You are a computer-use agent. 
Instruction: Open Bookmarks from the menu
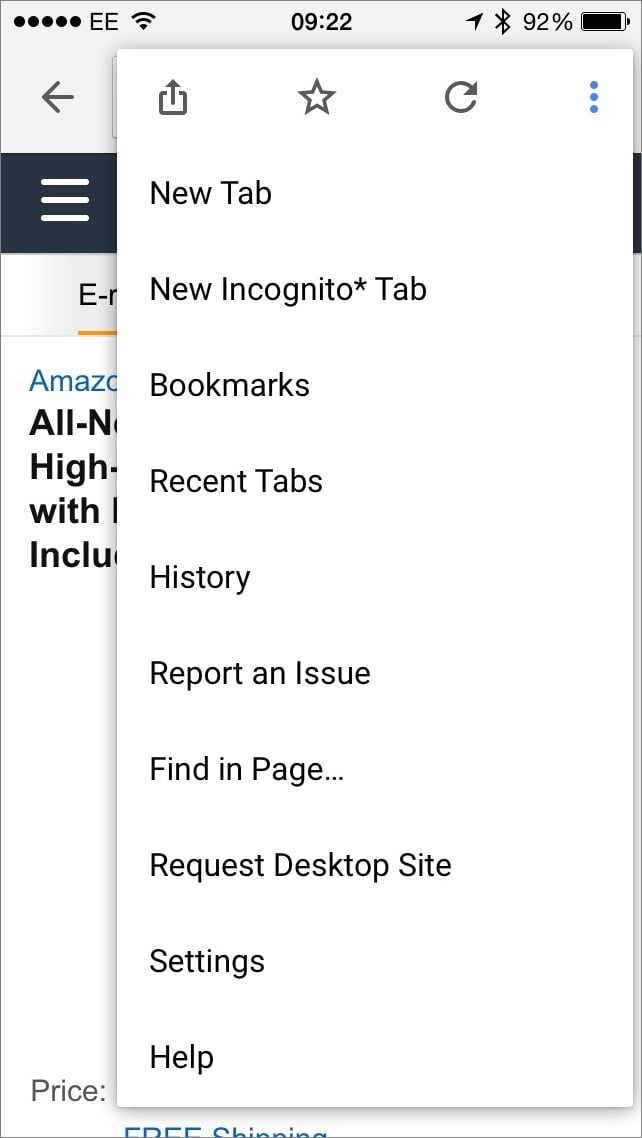click(x=230, y=385)
